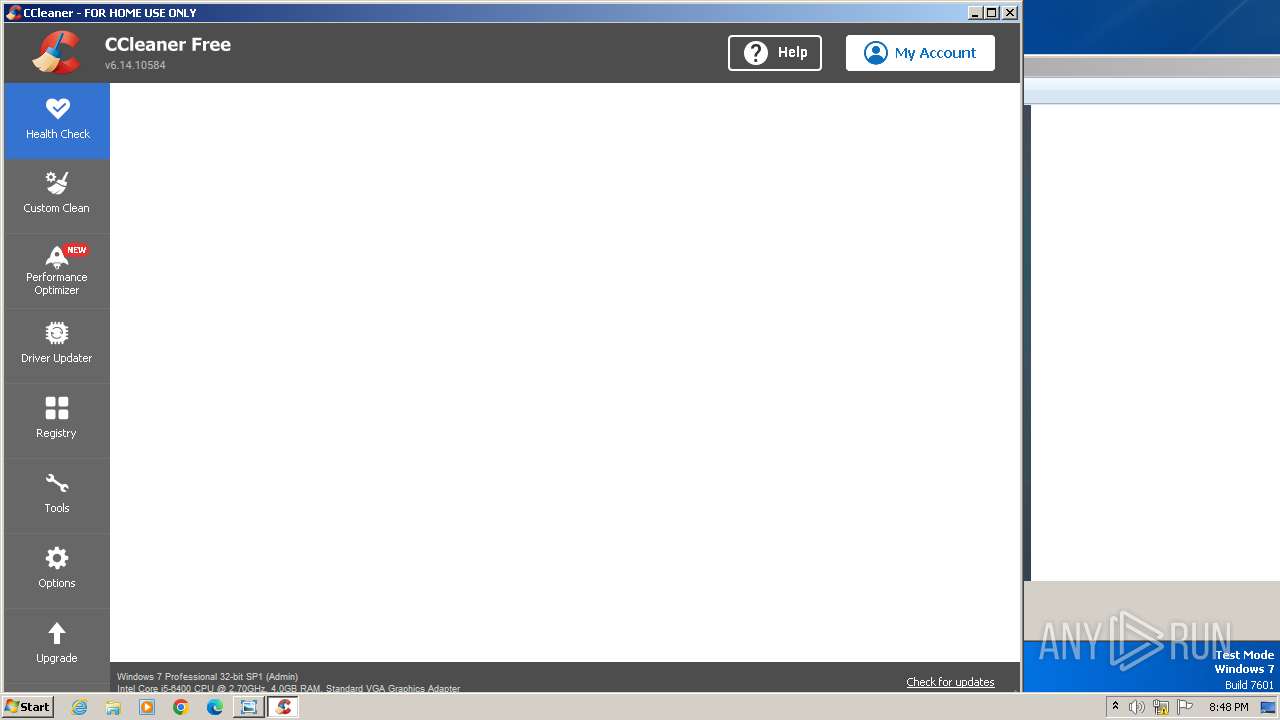Click the 'Windows 7 Professional 32-bit SP1 (Admin)' text
Screen dimensions: 1280x720
(207, 677)
